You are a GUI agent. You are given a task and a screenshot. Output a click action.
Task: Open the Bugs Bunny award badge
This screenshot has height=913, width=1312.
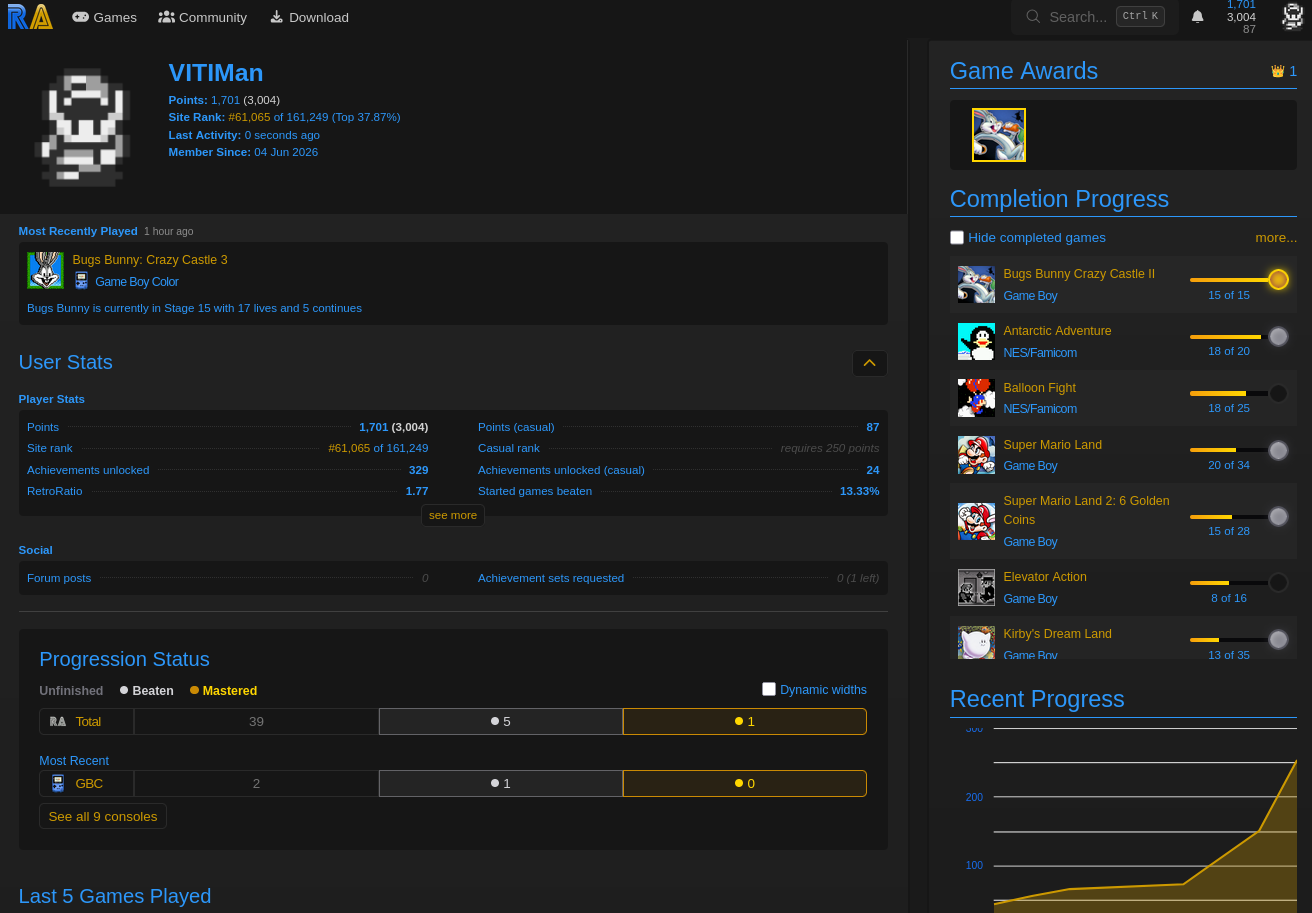pyautogui.click(x=999, y=135)
